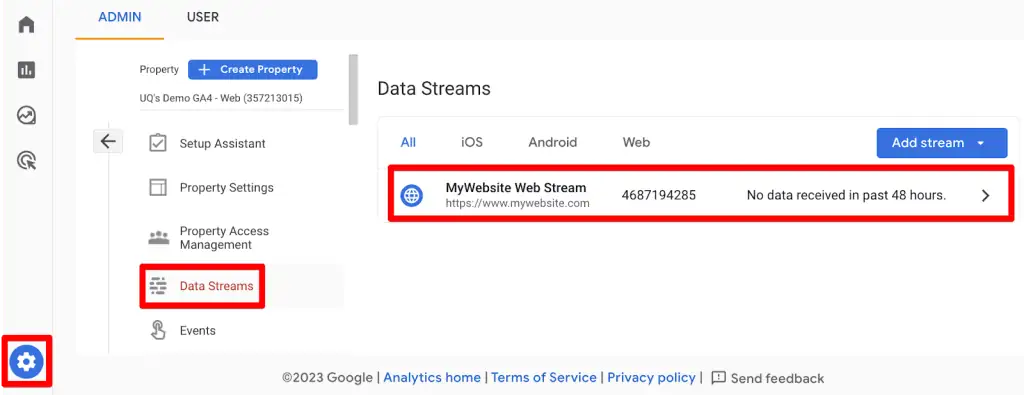Click property name UQ's Demo GA4 - Web
The height and width of the screenshot is (395, 1024).
(221, 98)
